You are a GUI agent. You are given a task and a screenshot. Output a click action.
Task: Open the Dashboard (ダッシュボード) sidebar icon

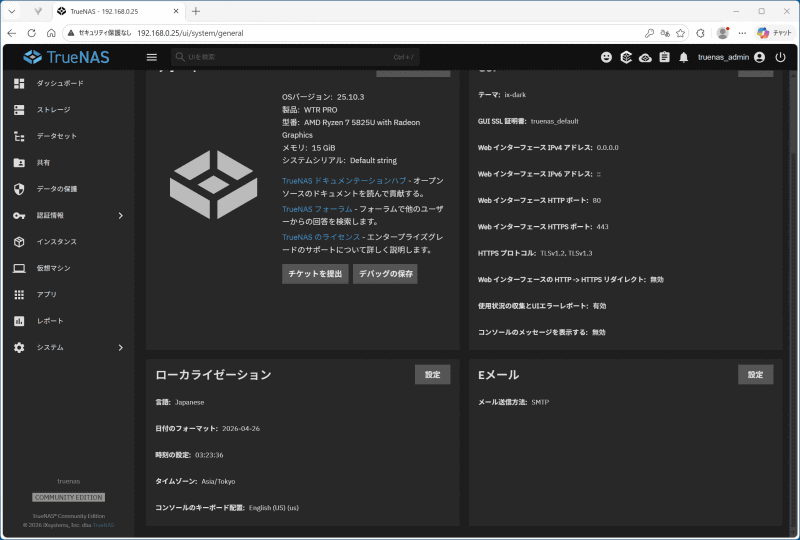click(19, 83)
